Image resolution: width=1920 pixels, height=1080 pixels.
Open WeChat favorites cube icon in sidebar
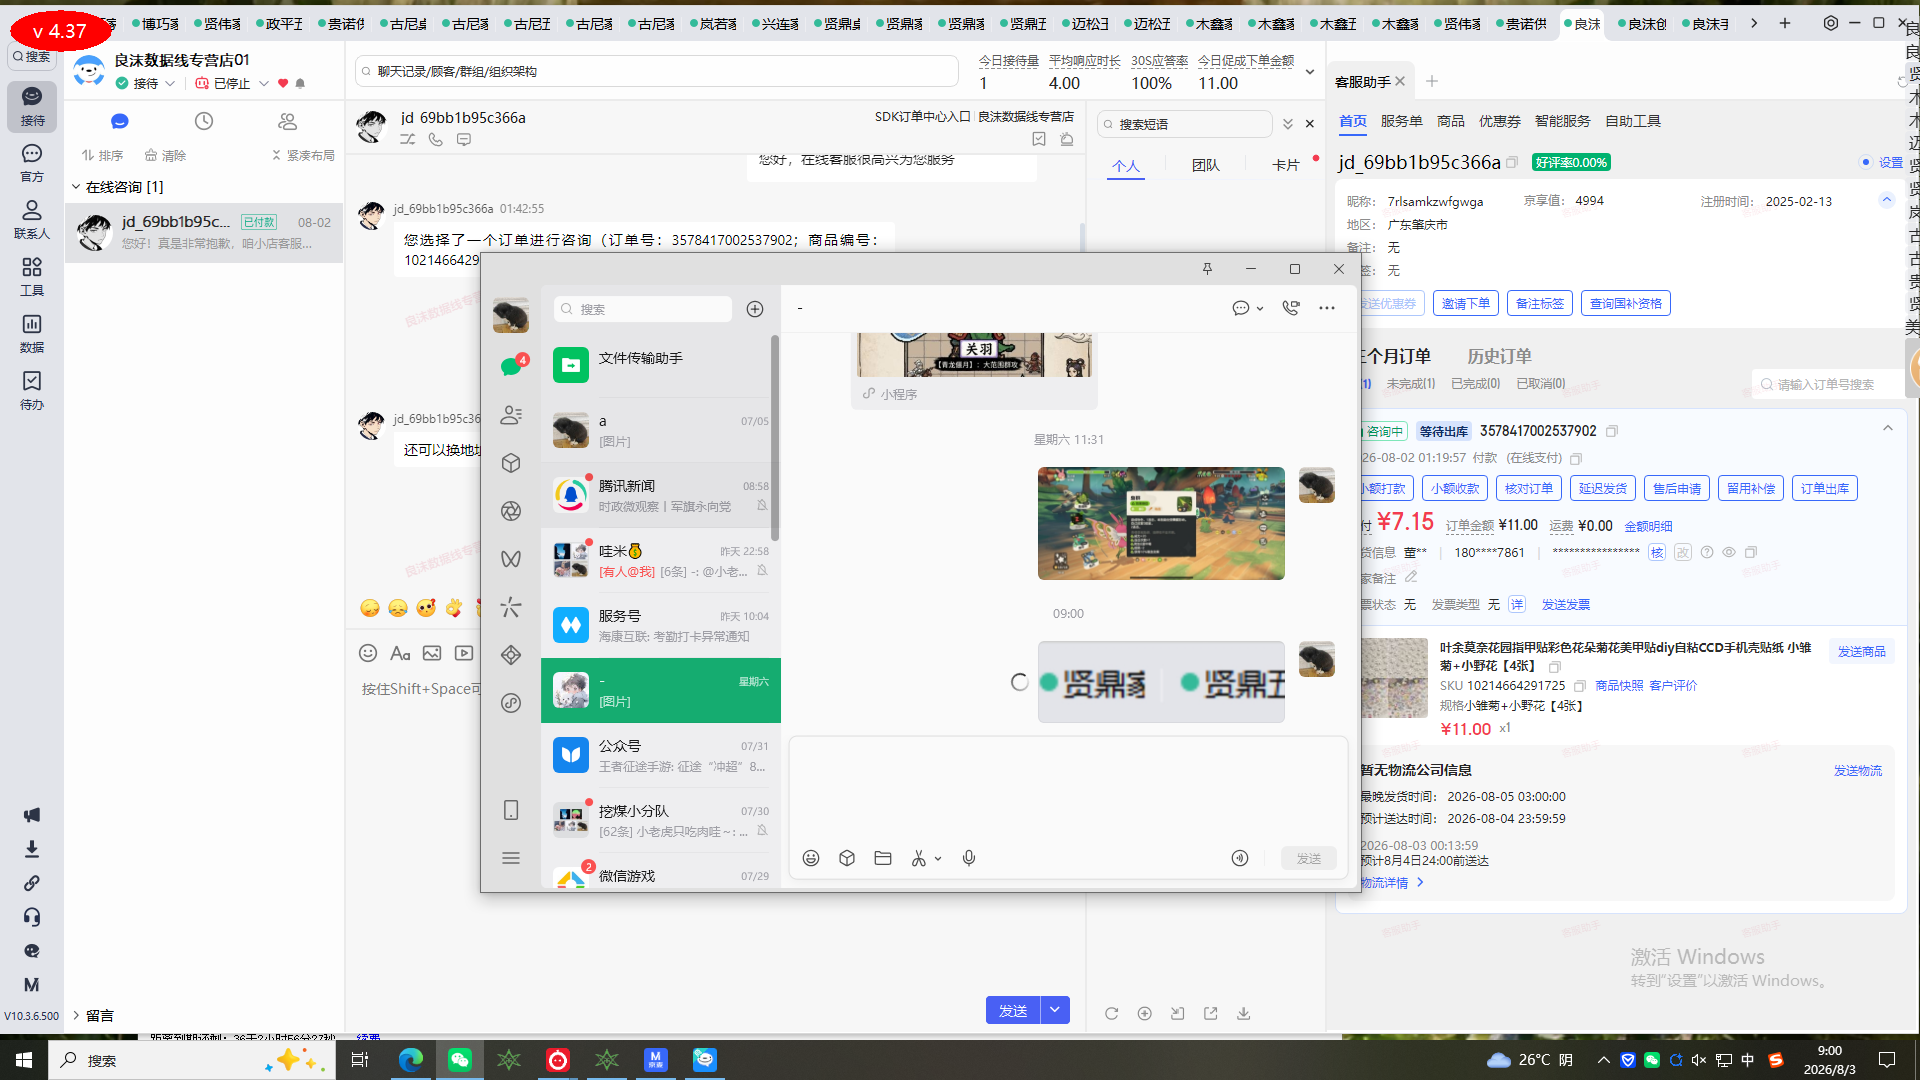click(511, 463)
